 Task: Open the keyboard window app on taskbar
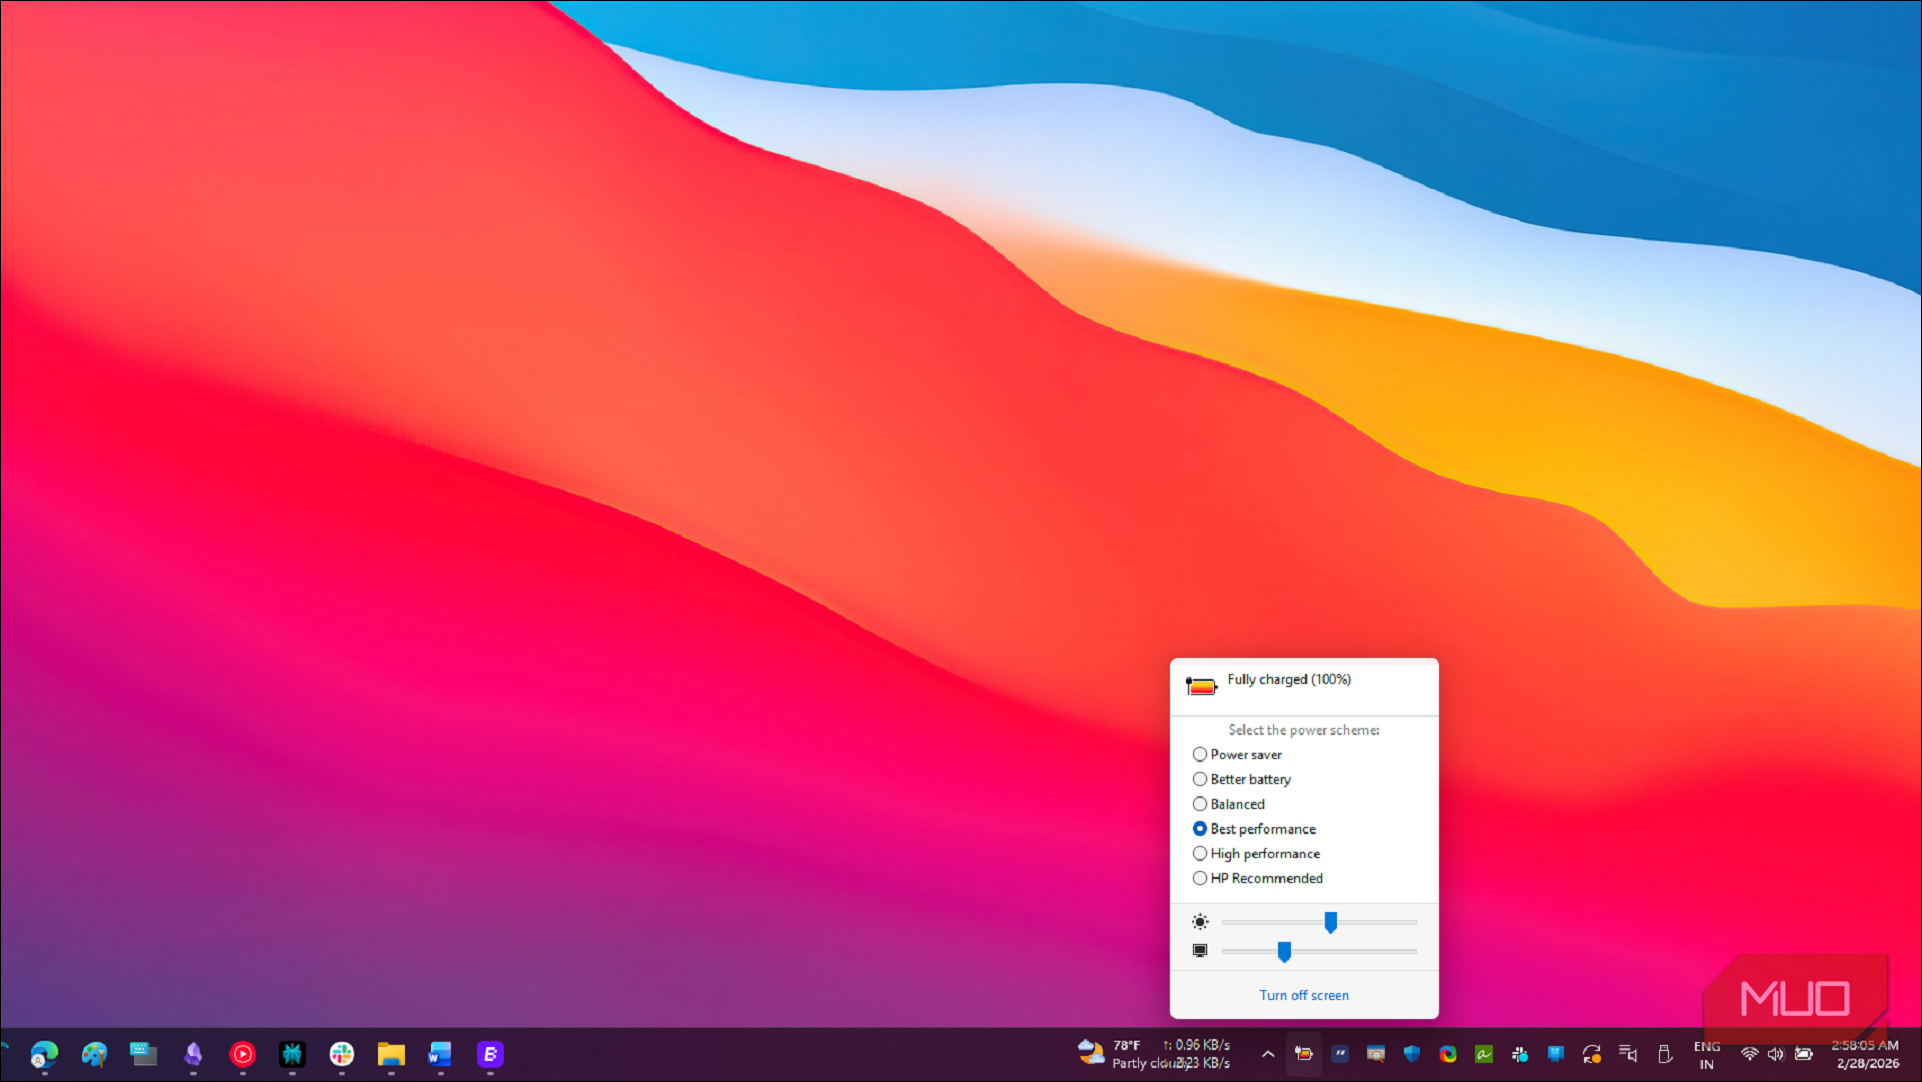(x=143, y=1054)
